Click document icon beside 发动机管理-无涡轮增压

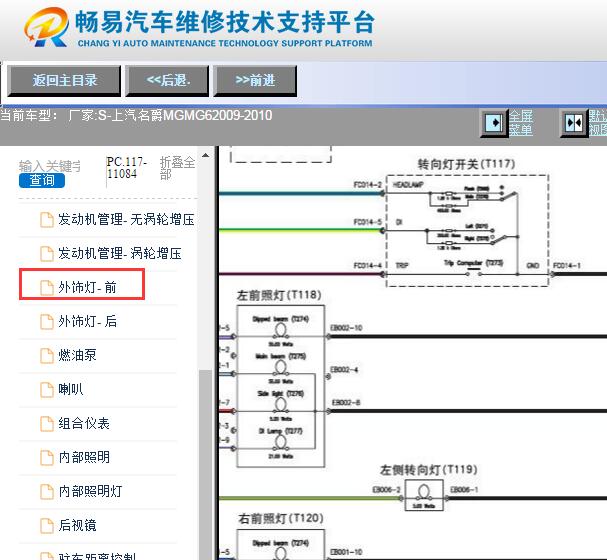[x=47, y=220]
